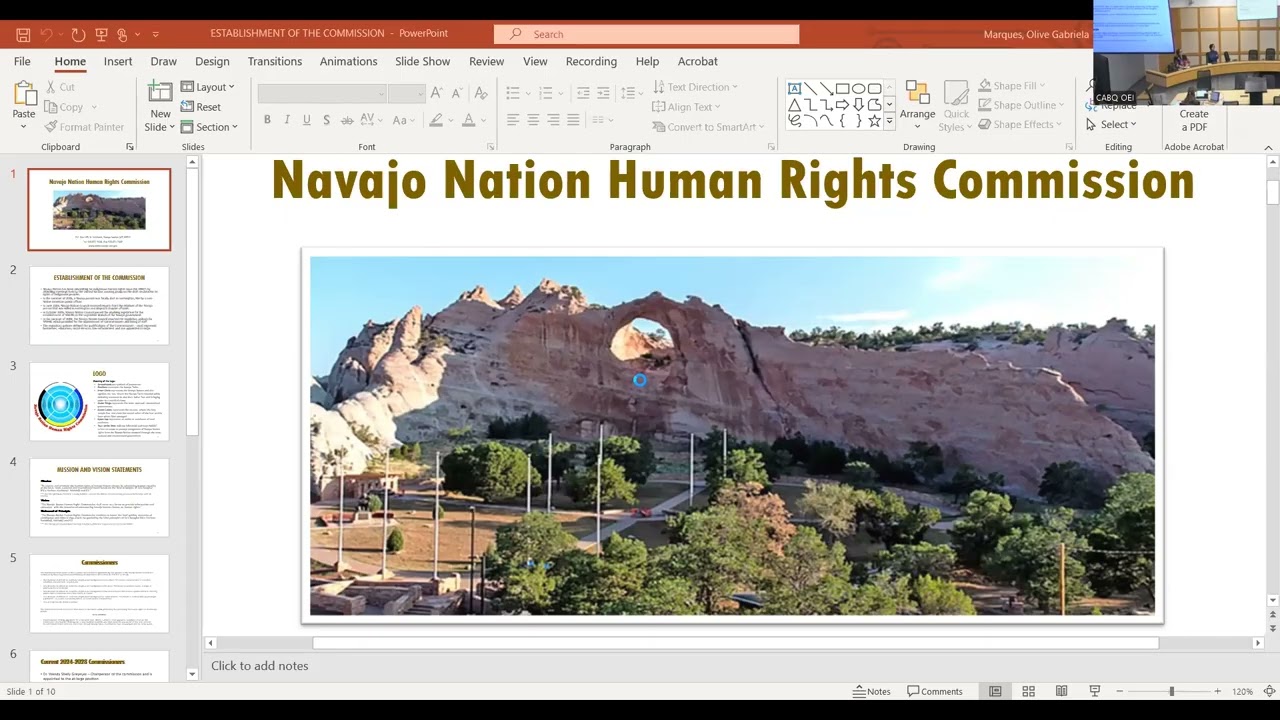Open the Layout dropdown
The image size is (1280, 720).
207,87
